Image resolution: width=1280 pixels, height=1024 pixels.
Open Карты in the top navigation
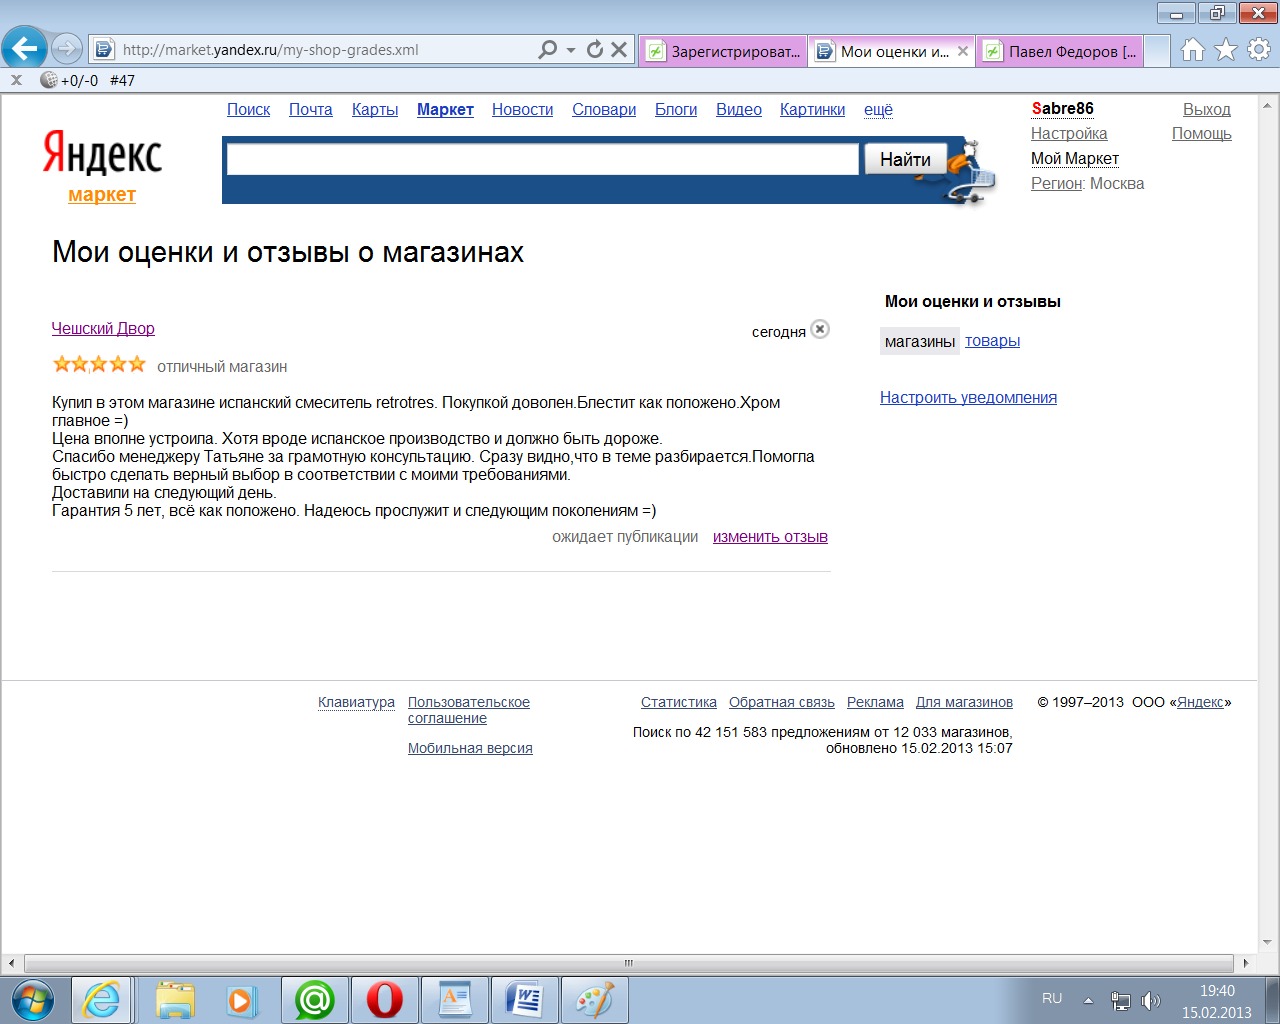375,110
